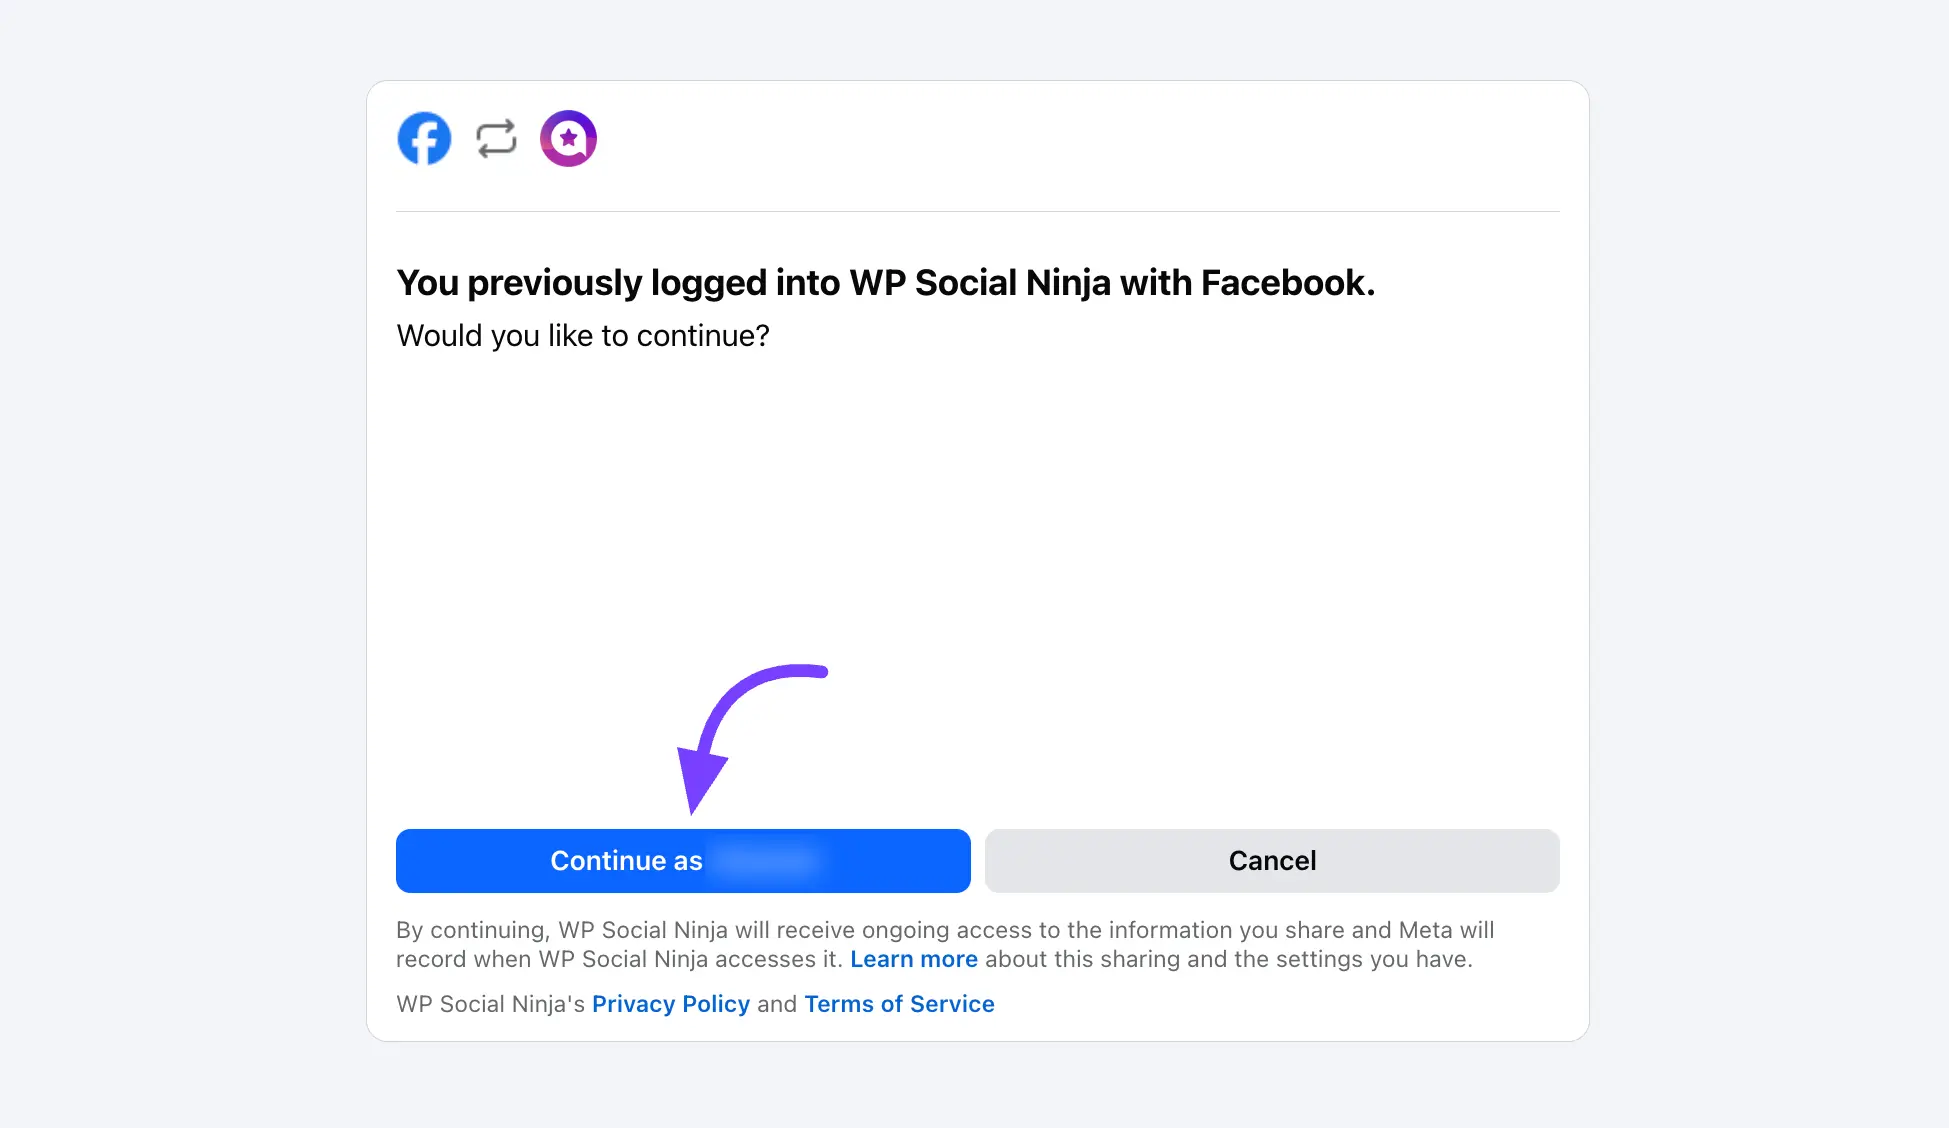Open the Learn more link
This screenshot has height=1128, width=1949.
click(x=913, y=959)
